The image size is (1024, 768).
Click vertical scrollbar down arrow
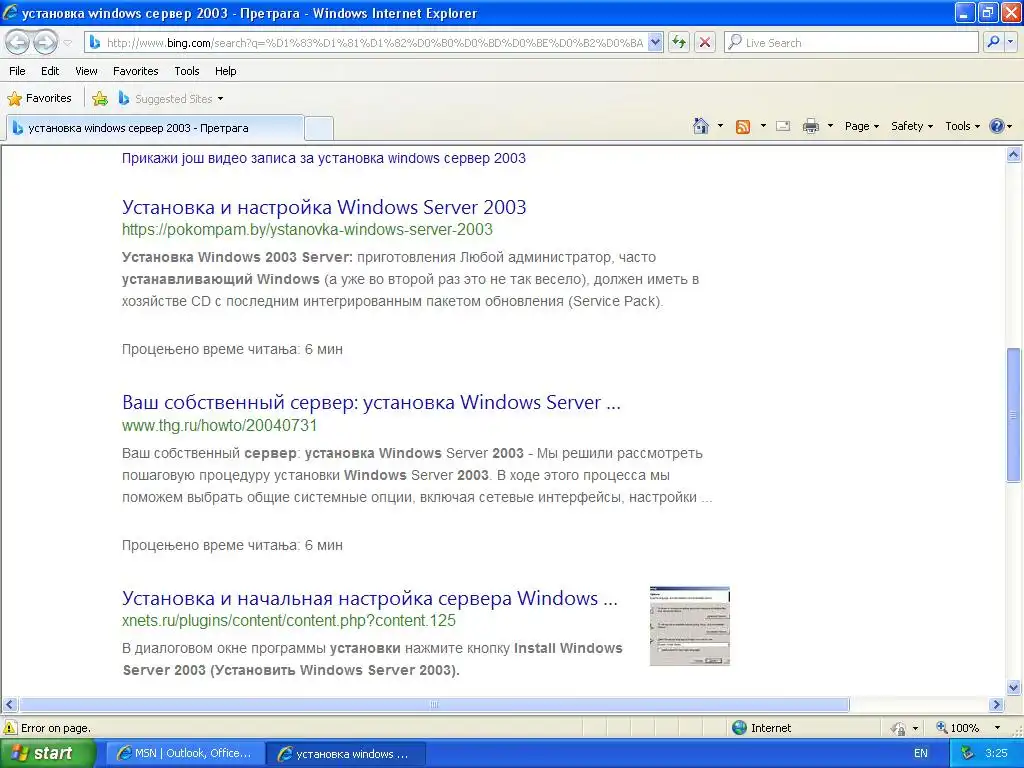[1014, 687]
